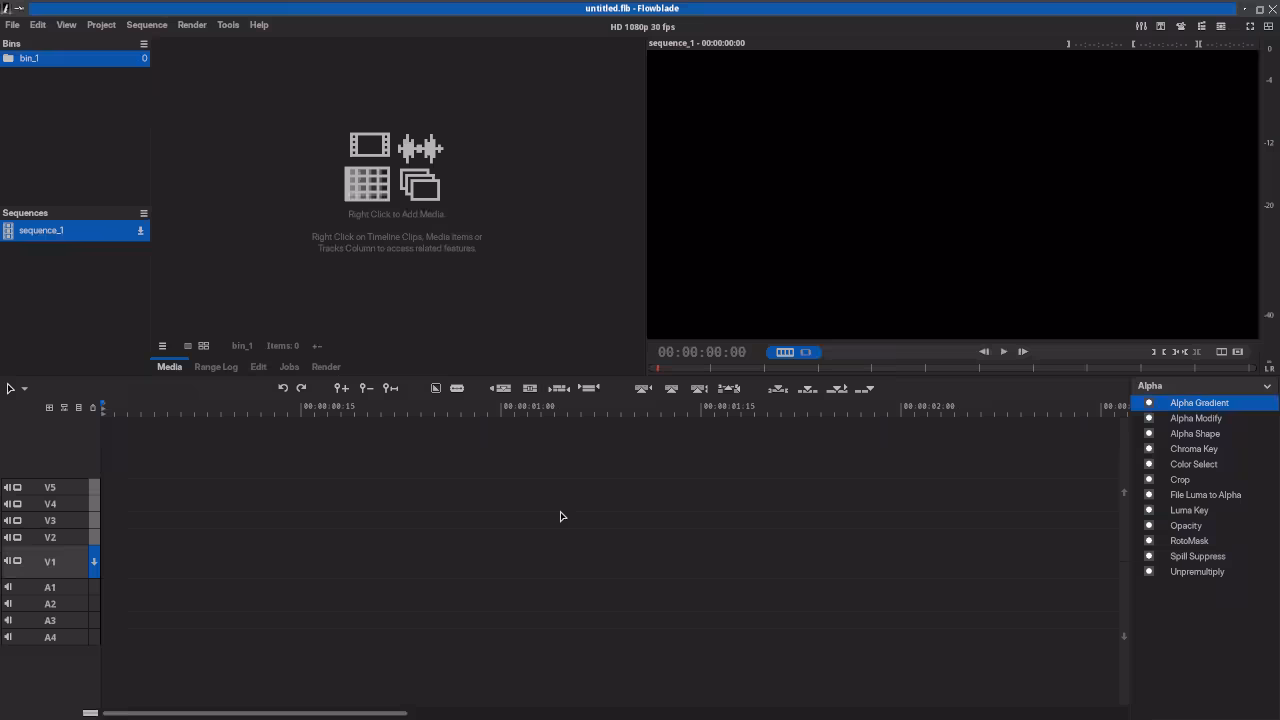1280x720 pixels.
Task: Toggle fullscreen mode icon
Action: coord(1250,26)
